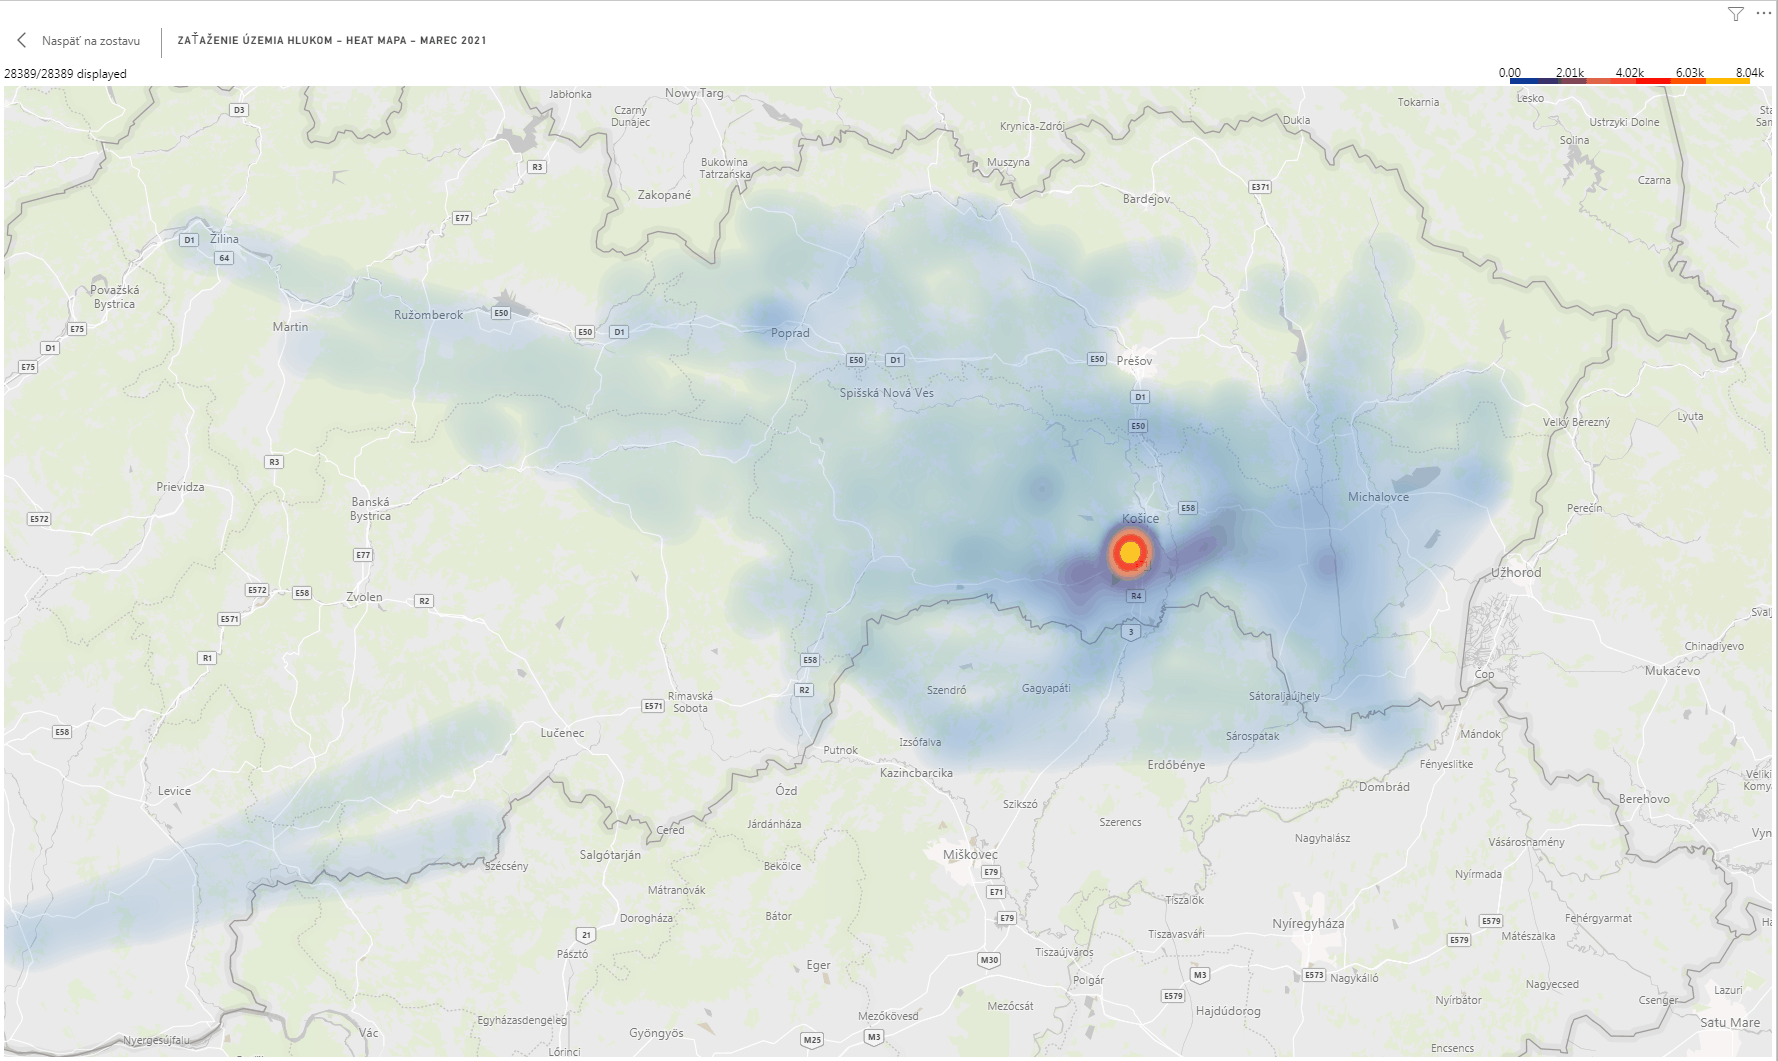Click the yellow hotspot center near Košice
The height and width of the screenshot is (1061, 1778).
pyautogui.click(x=1130, y=552)
